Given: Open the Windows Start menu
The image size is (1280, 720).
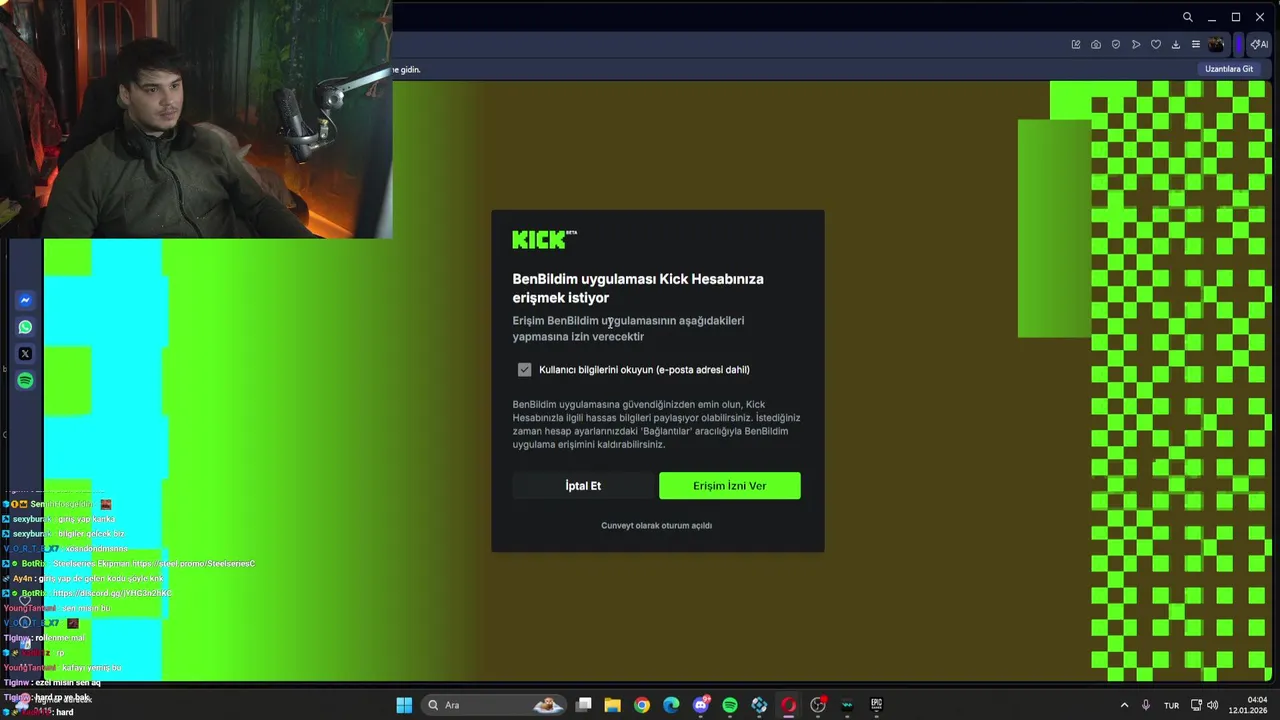Looking at the screenshot, I should pyautogui.click(x=404, y=705).
